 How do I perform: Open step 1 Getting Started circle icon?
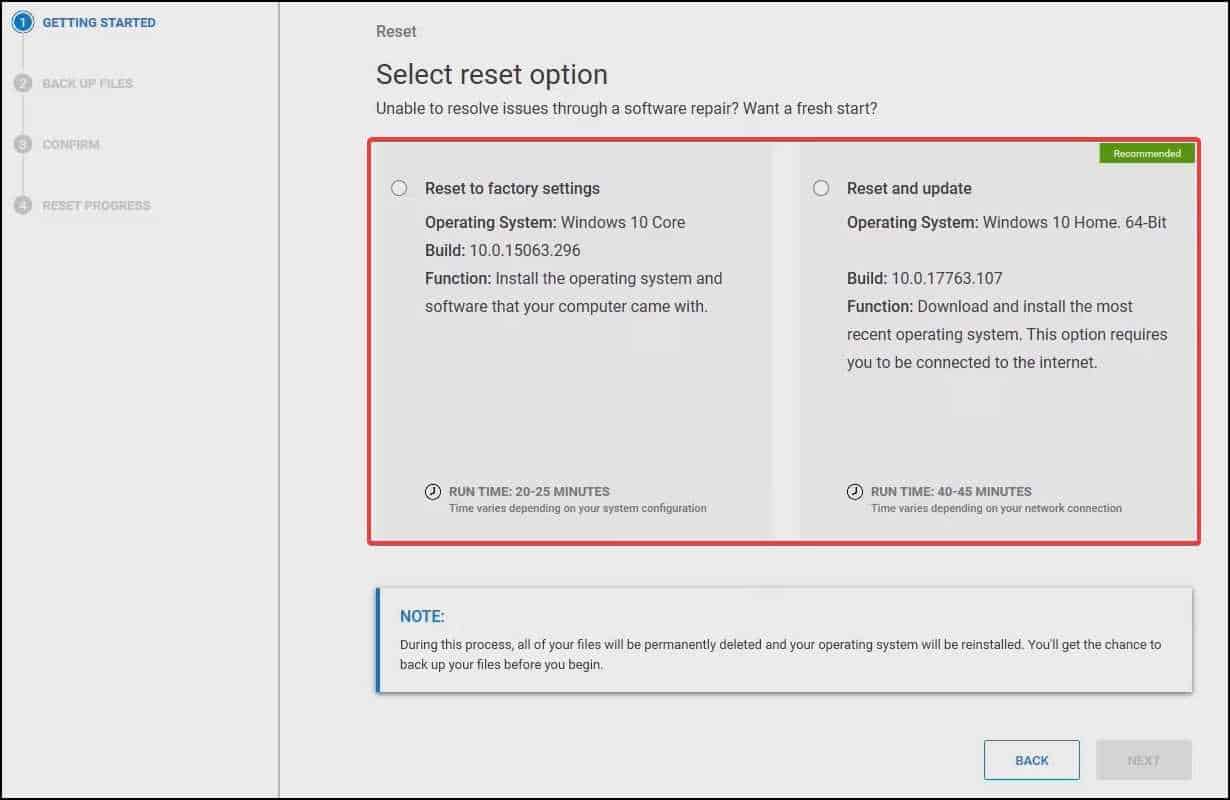23,23
